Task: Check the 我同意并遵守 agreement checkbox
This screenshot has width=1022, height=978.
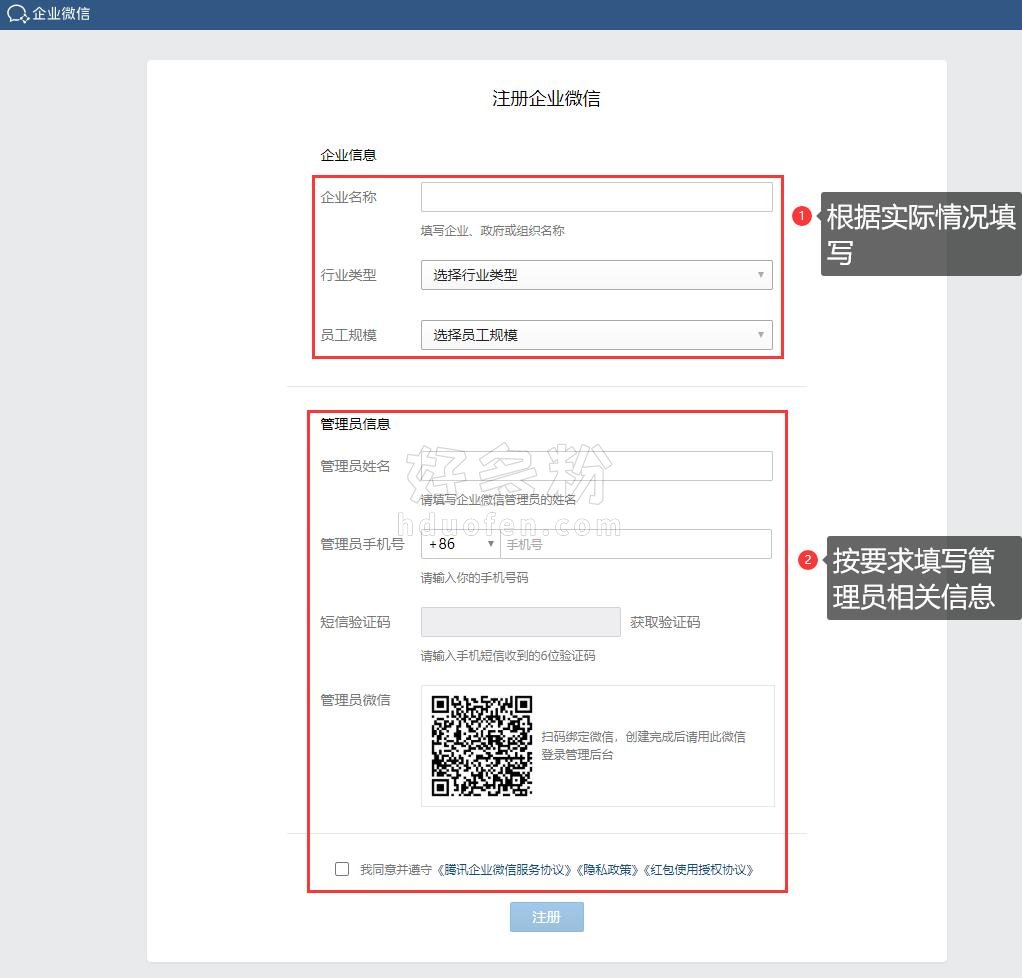Action: 342,869
